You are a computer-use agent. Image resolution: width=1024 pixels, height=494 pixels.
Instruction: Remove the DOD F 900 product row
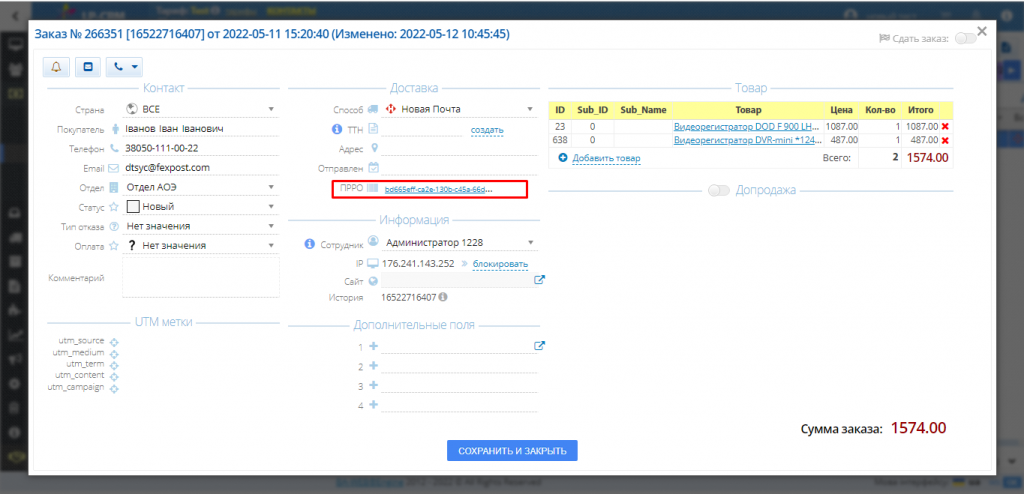tap(945, 126)
